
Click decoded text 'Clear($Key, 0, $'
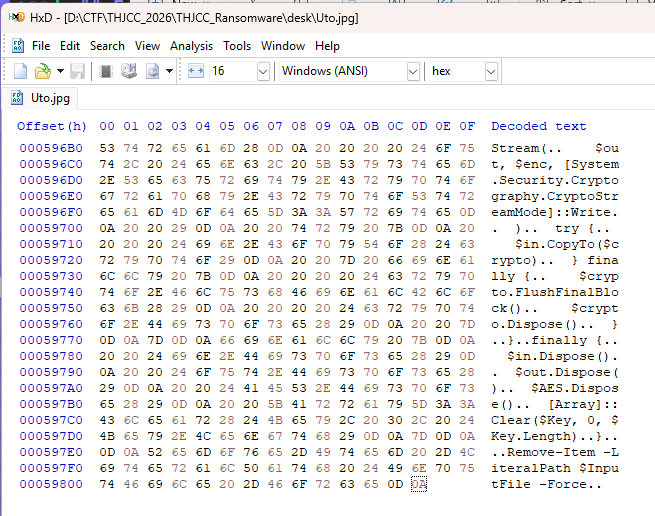click(x=555, y=420)
